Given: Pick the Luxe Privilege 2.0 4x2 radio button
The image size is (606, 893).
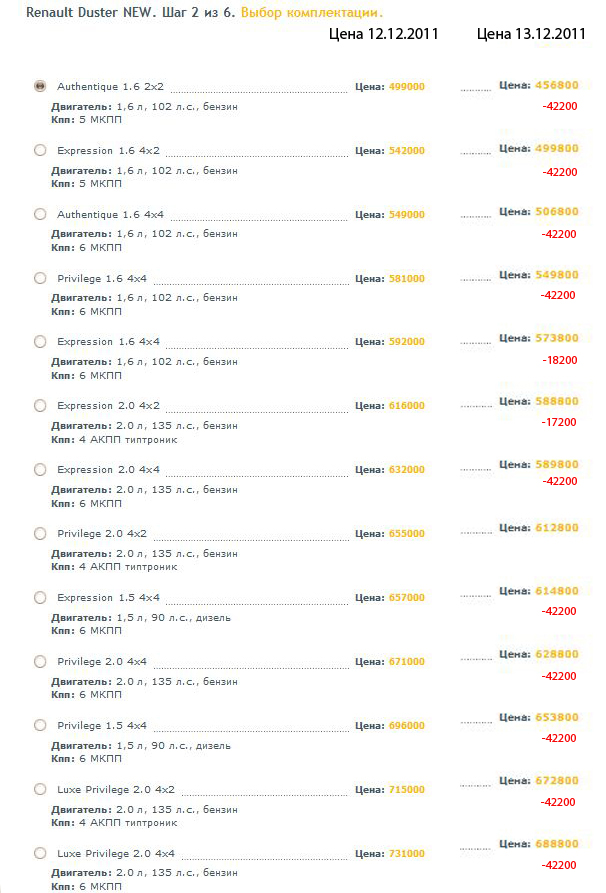Looking at the screenshot, I should (40, 789).
